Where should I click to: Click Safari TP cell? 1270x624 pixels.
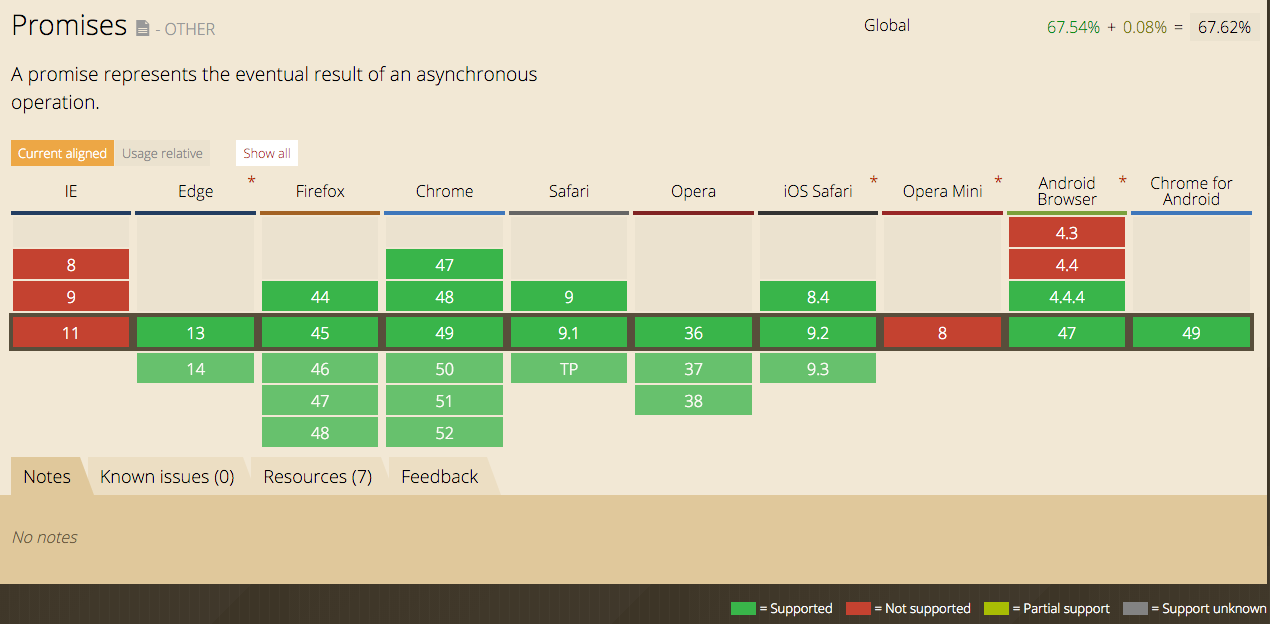click(569, 369)
